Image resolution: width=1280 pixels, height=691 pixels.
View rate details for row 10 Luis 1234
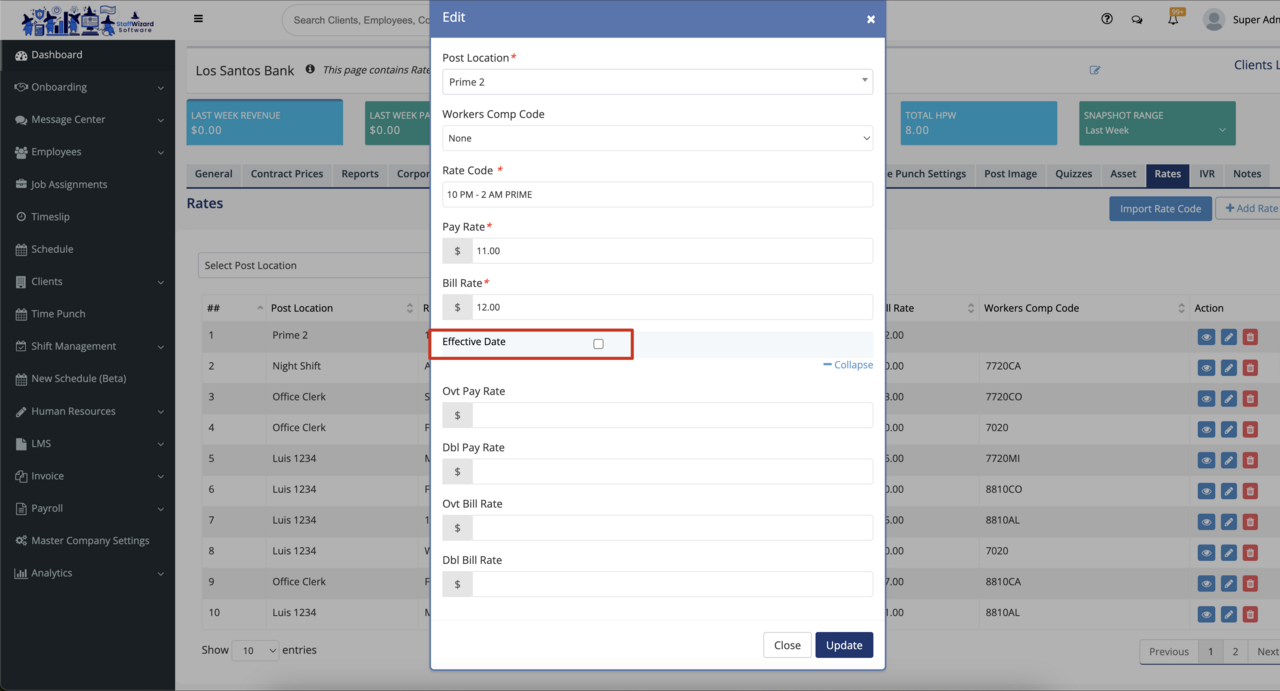(1206, 614)
